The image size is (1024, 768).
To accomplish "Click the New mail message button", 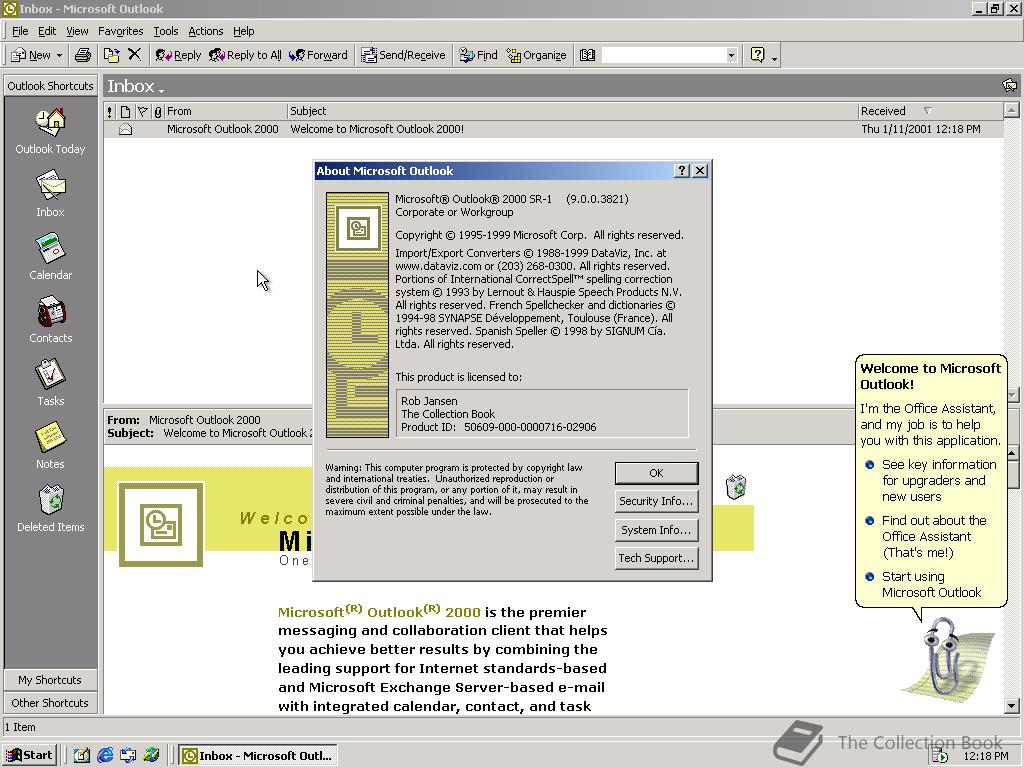I will pos(31,55).
